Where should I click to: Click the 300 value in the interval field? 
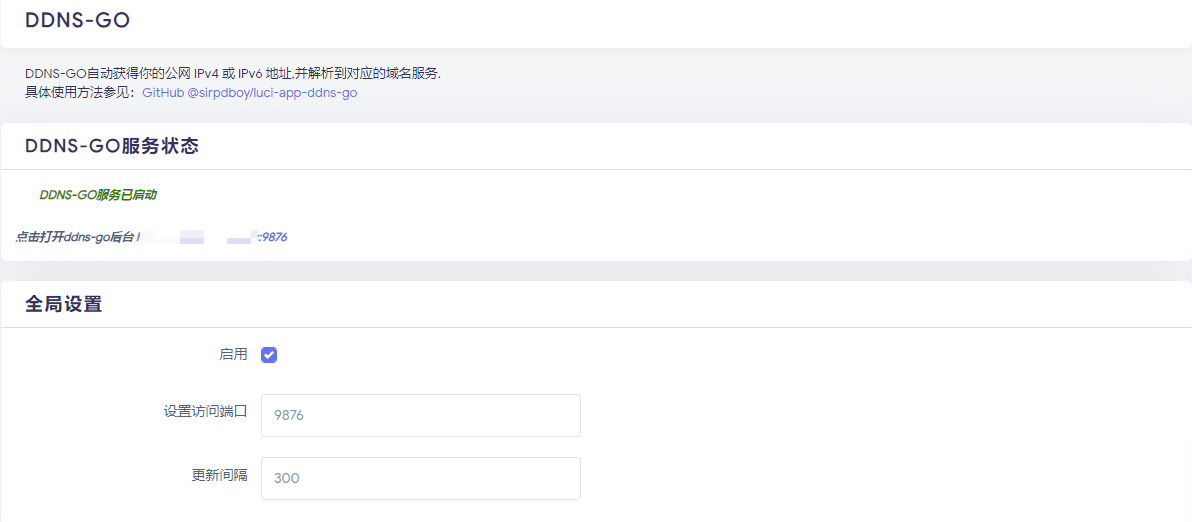(286, 478)
